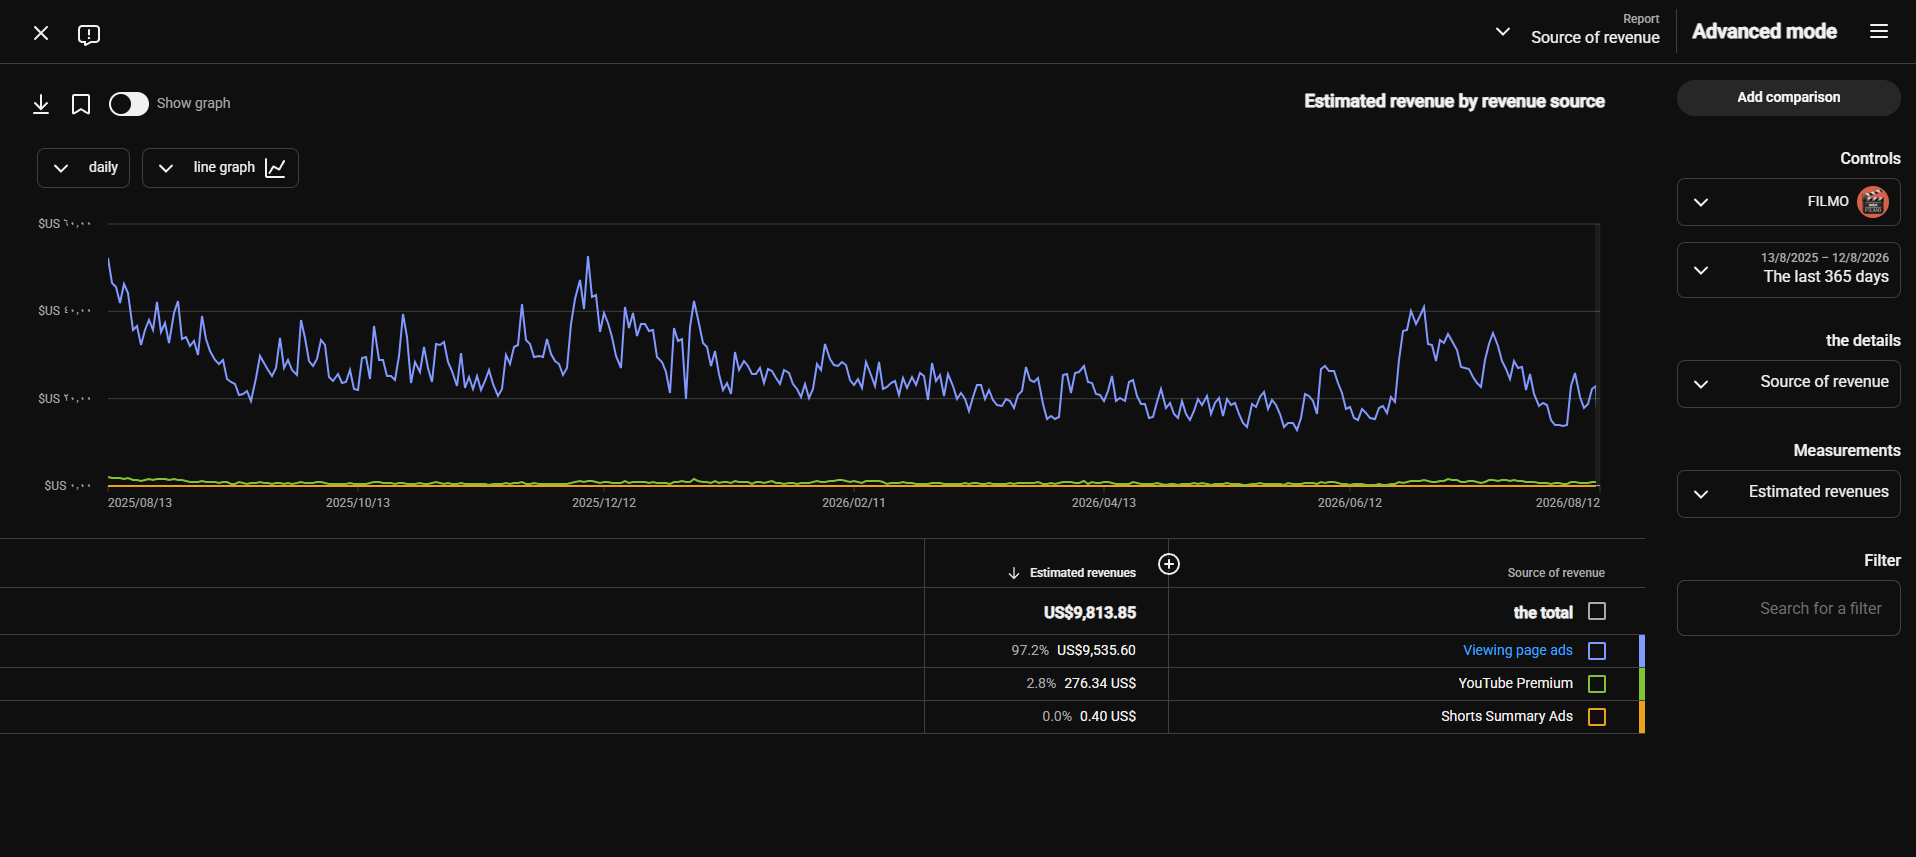
Task: Click the bookmark save-report icon
Action: pyautogui.click(x=81, y=104)
